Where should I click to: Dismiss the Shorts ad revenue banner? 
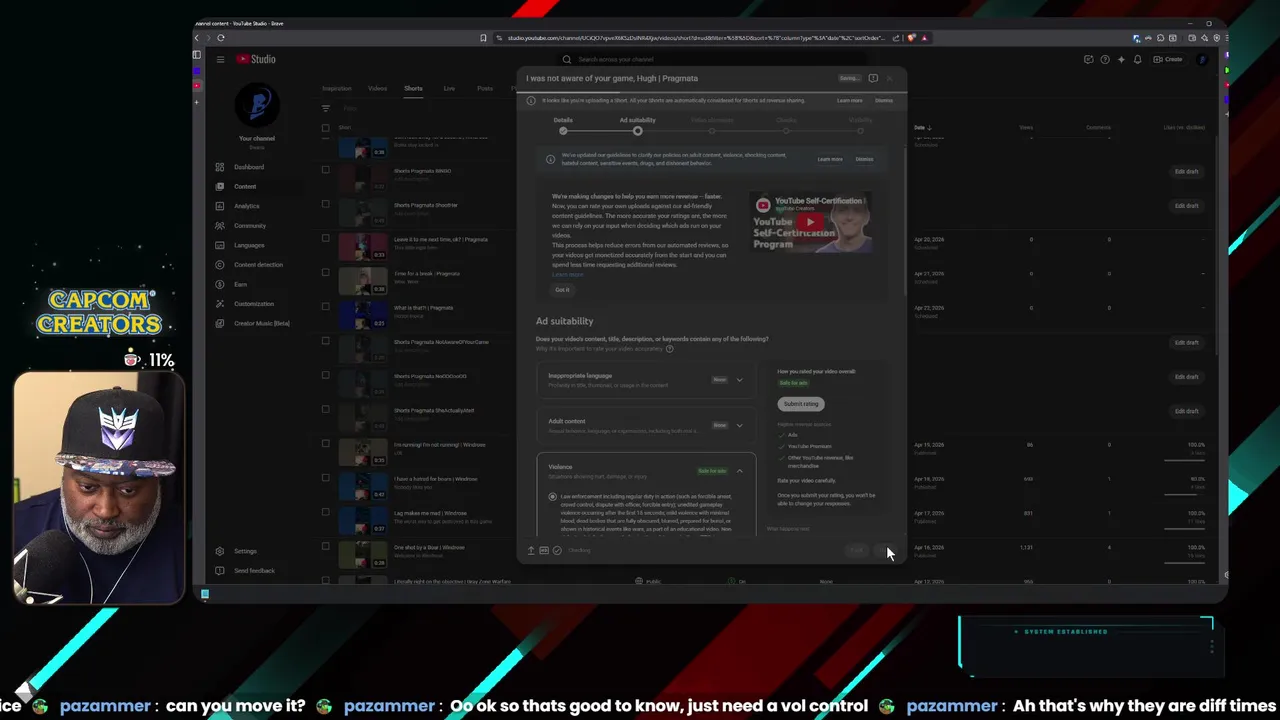coord(884,101)
